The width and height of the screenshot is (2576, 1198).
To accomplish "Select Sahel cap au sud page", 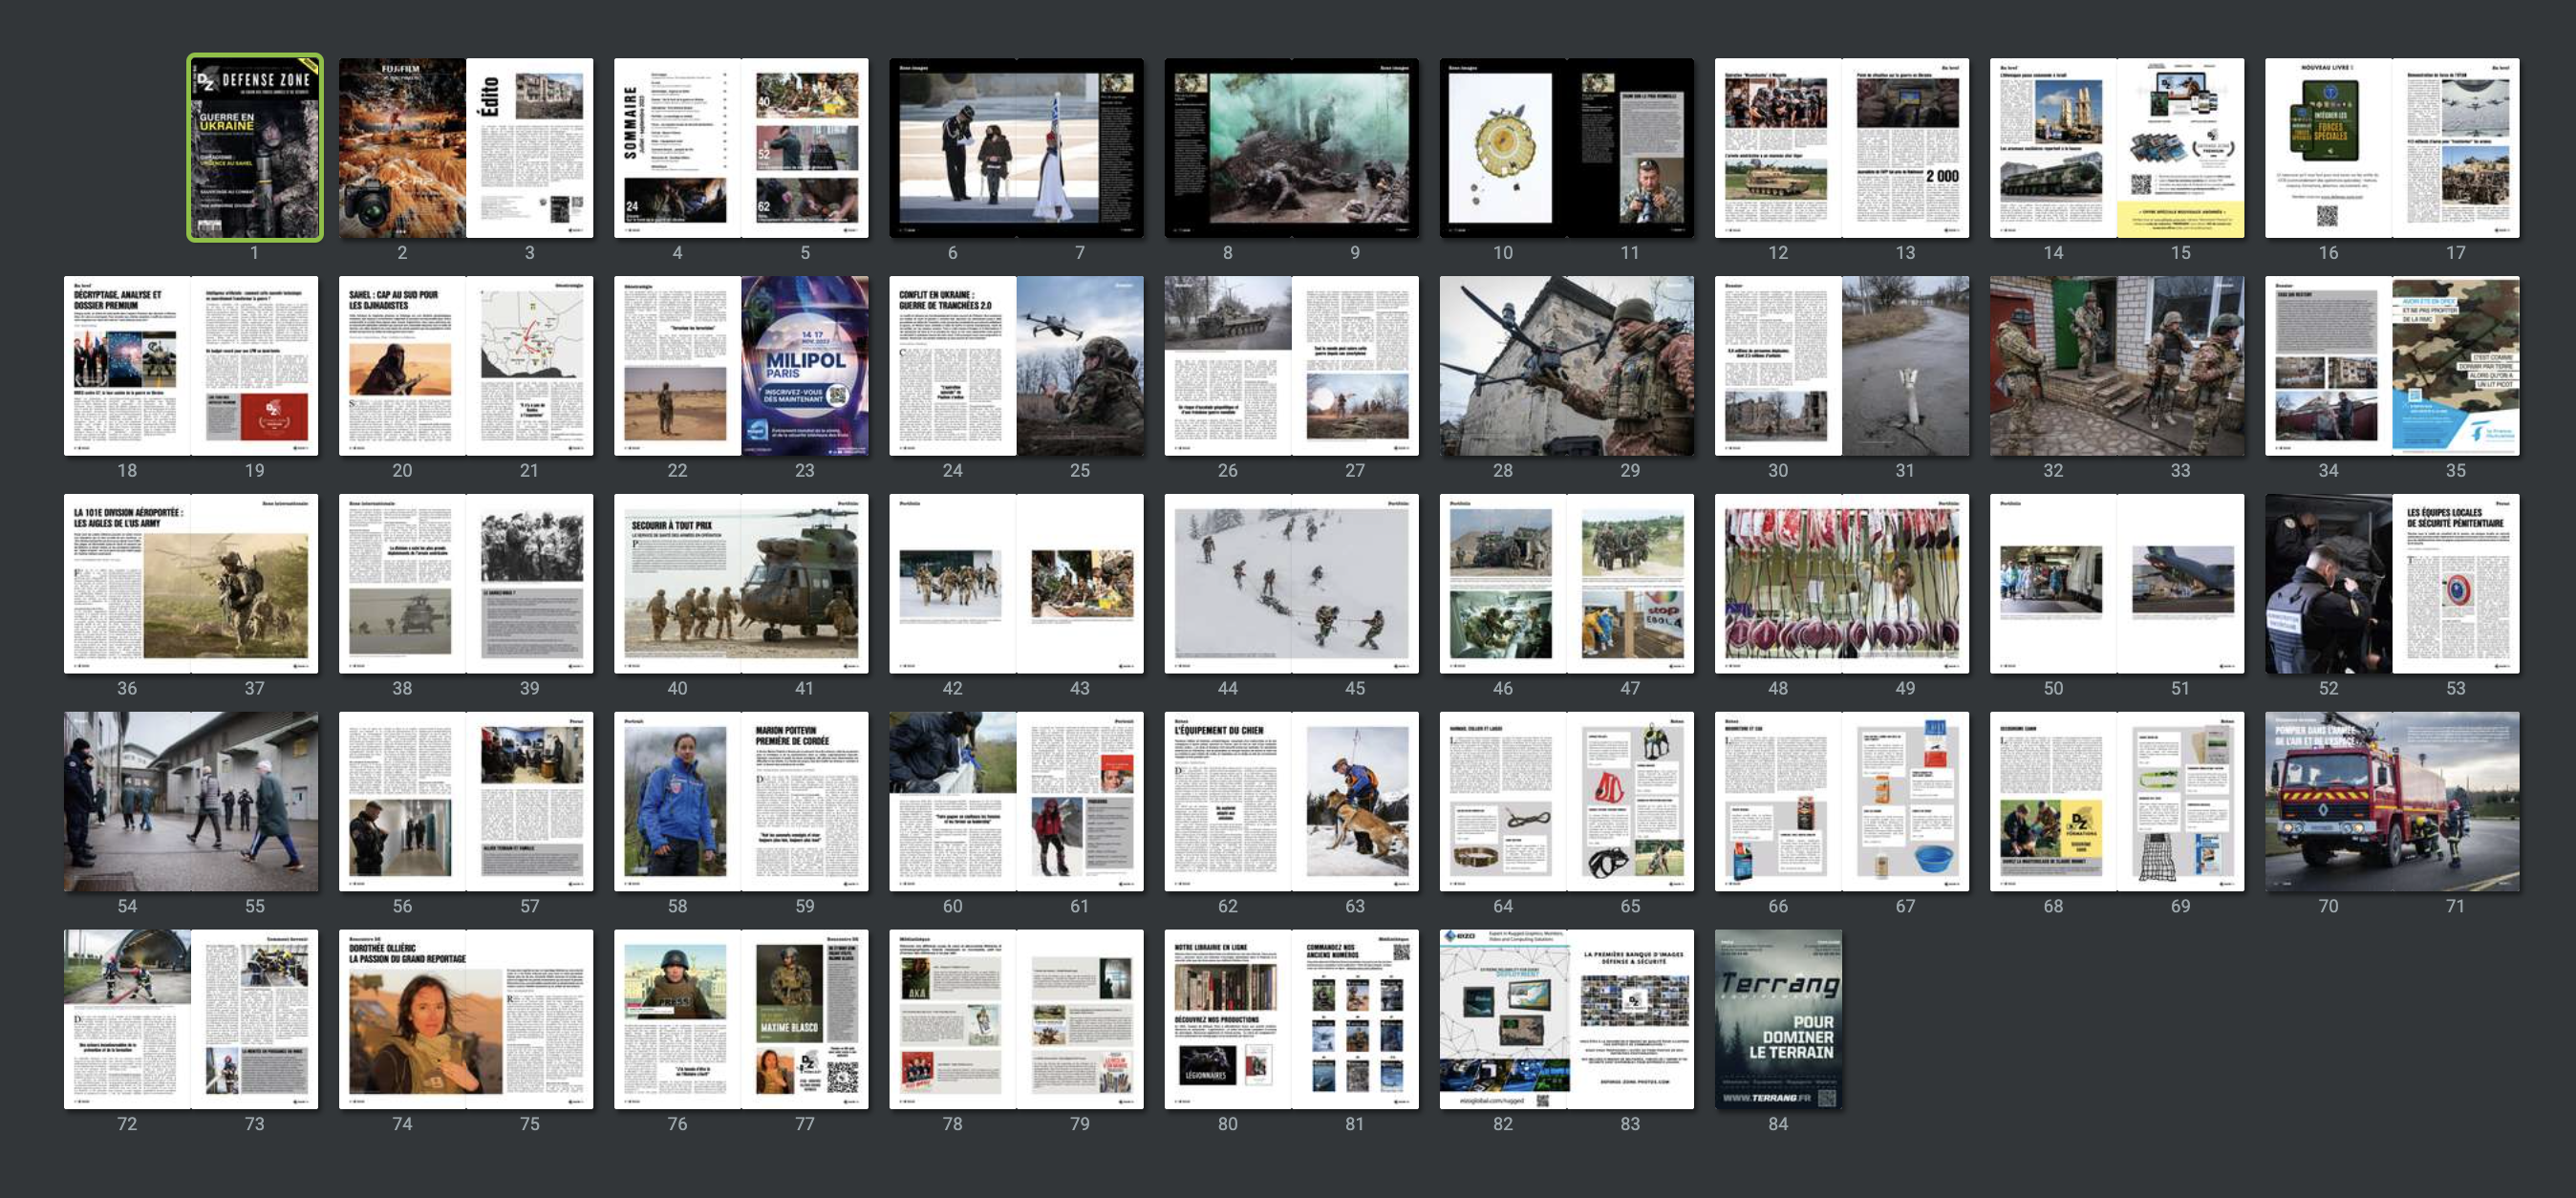I will point(402,365).
